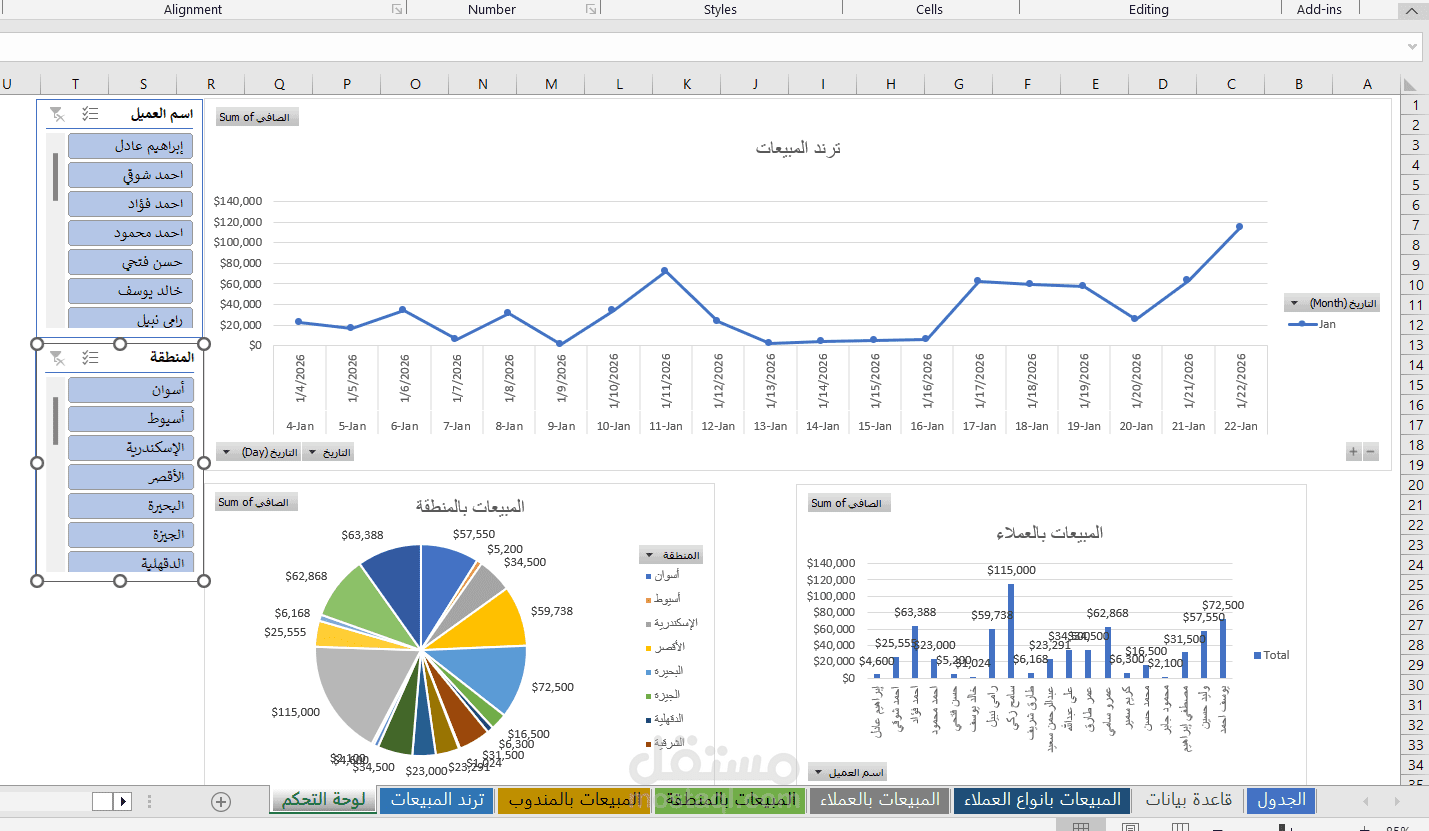The width and height of the screenshot is (1429, 831).
Task: Select region الجيزة in the المنطقة slicer
Action: (x=131, y=535)
